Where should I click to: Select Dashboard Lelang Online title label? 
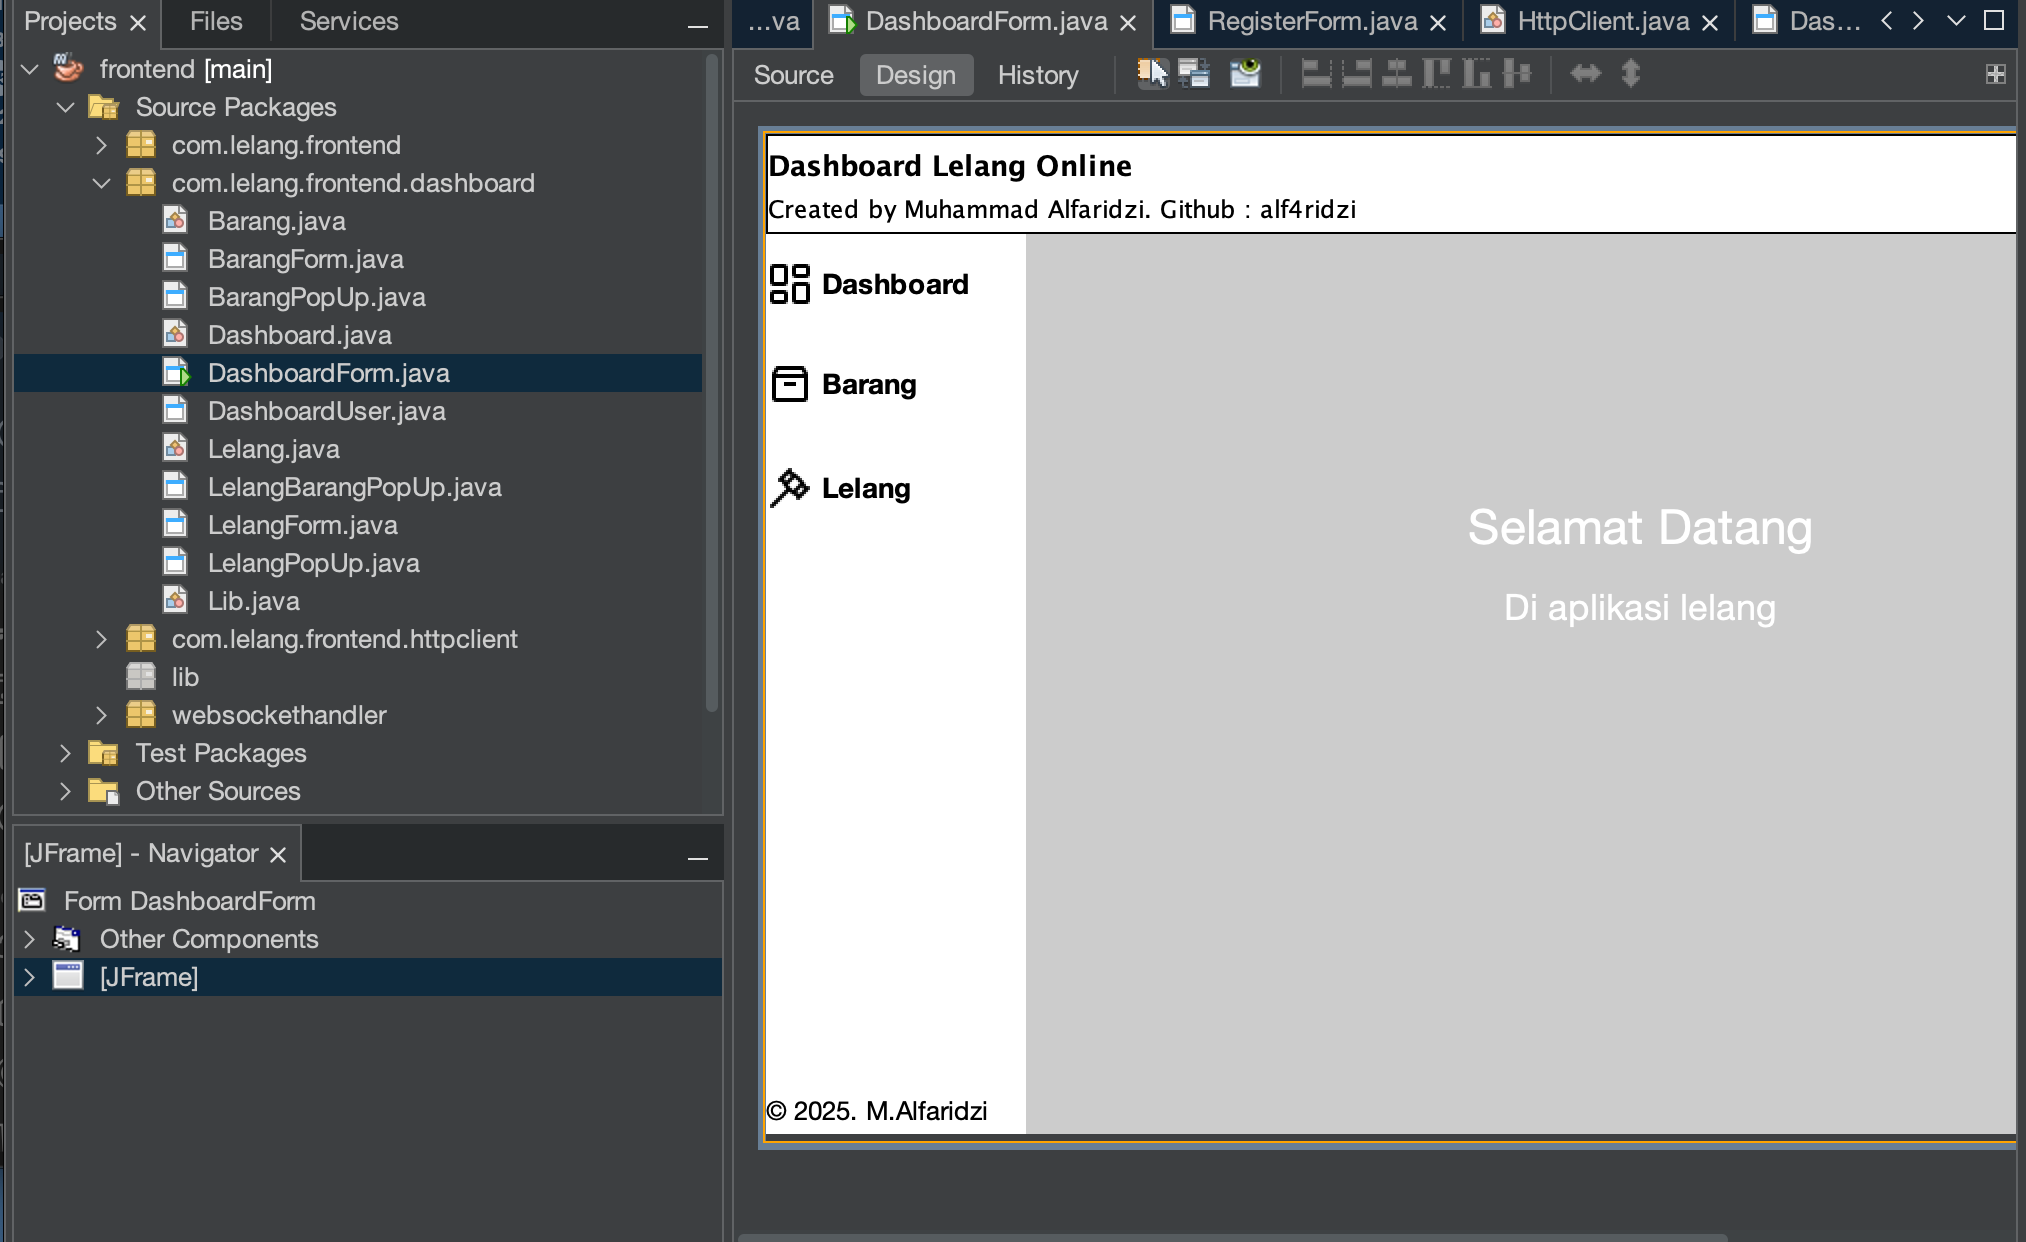point(950,166)
